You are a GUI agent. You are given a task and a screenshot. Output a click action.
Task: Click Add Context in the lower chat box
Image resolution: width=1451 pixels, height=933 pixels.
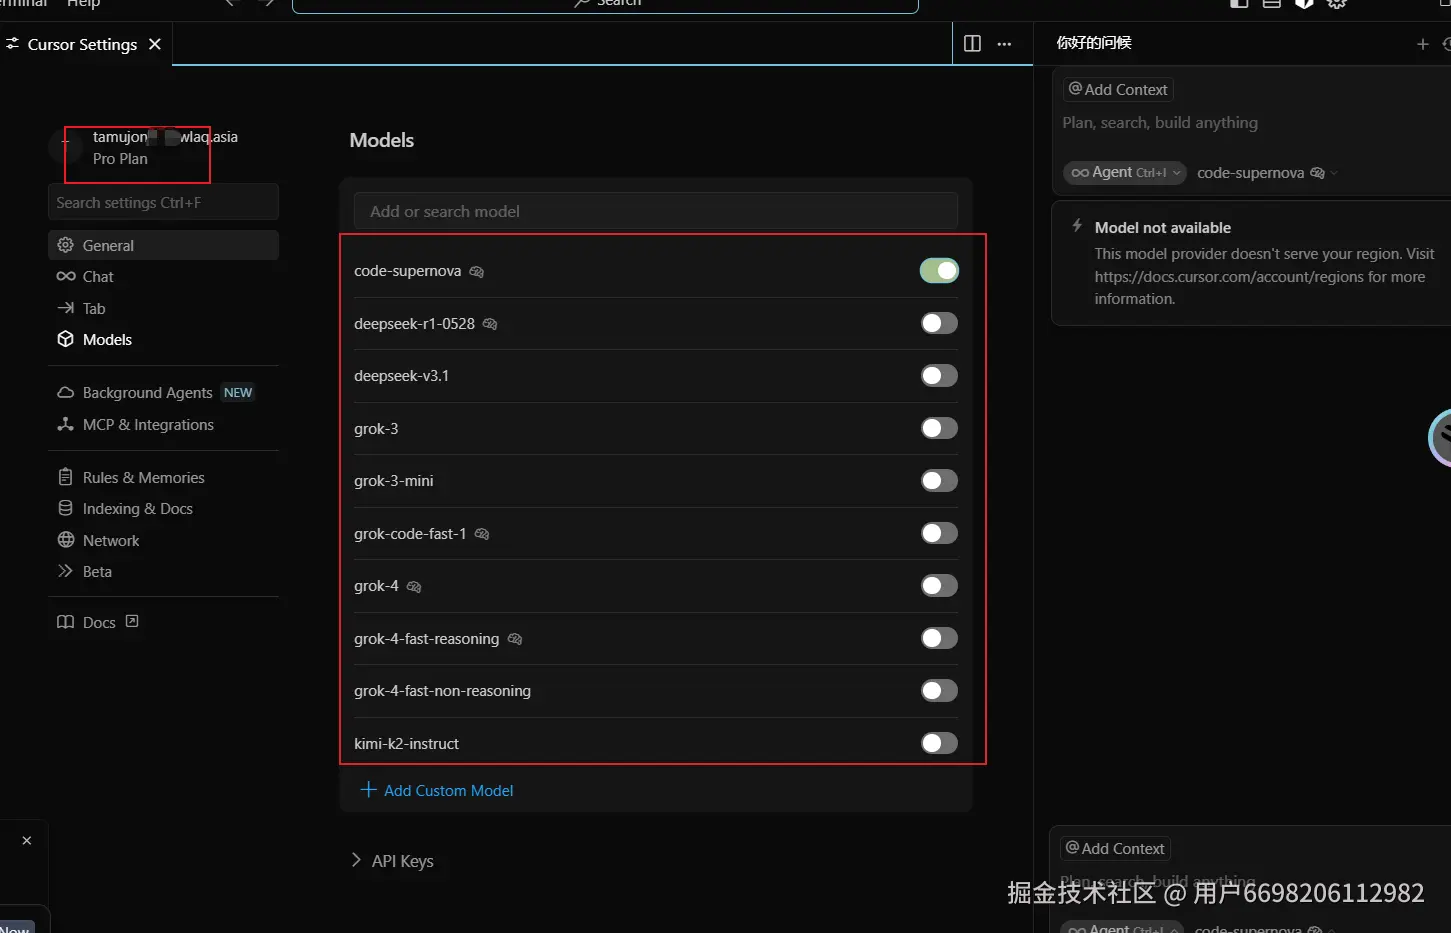1115,848
